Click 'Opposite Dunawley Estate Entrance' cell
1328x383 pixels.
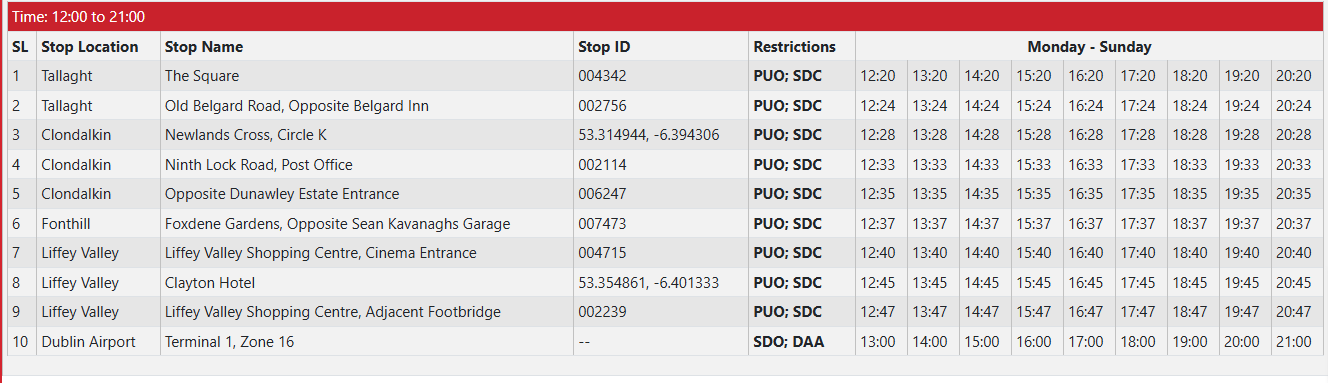(x=282, y=194)
